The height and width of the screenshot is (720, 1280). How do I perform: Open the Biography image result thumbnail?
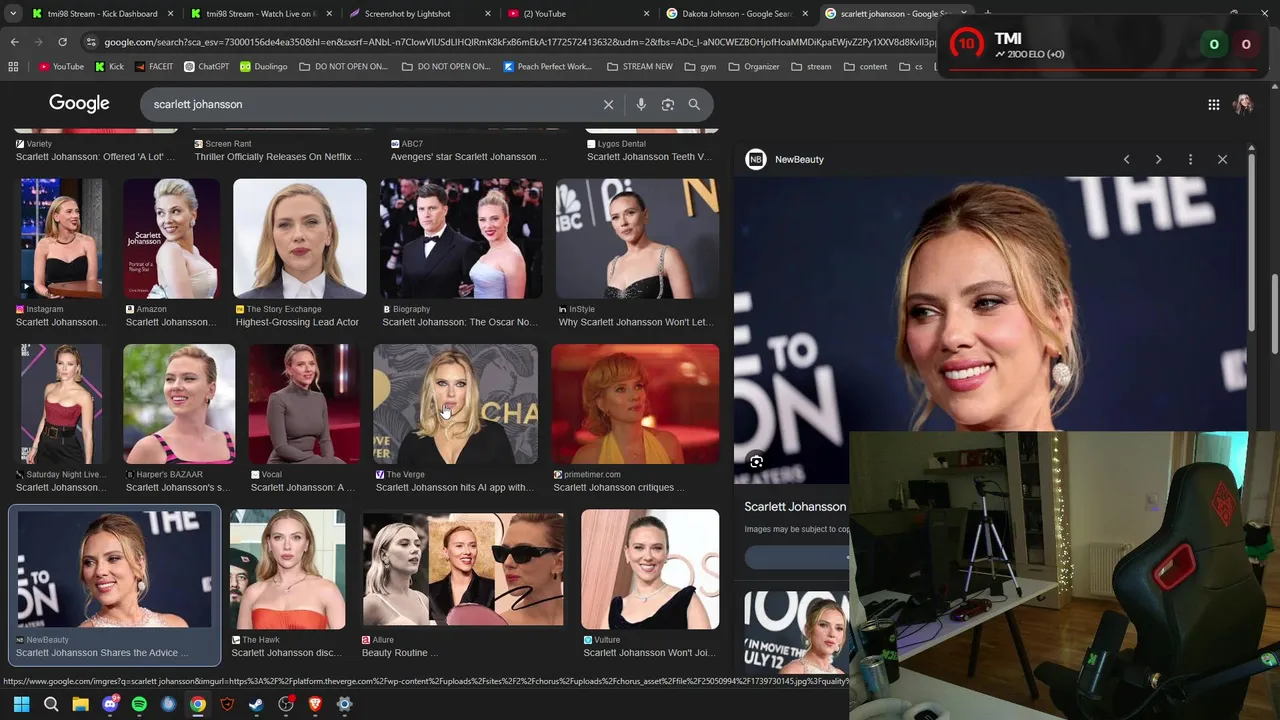click(x=461, y=238)
